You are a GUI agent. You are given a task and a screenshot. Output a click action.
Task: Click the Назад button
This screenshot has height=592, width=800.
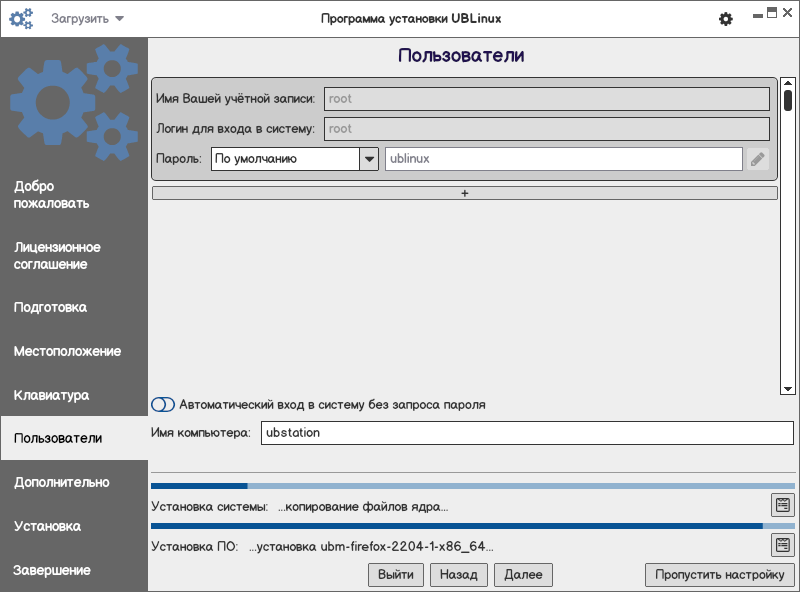pyautogui.click(x=459, y=575)
